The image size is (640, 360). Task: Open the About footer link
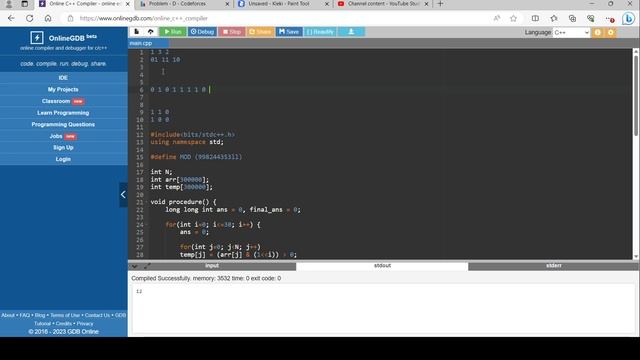pyautogui.click(x=8, y=315)
